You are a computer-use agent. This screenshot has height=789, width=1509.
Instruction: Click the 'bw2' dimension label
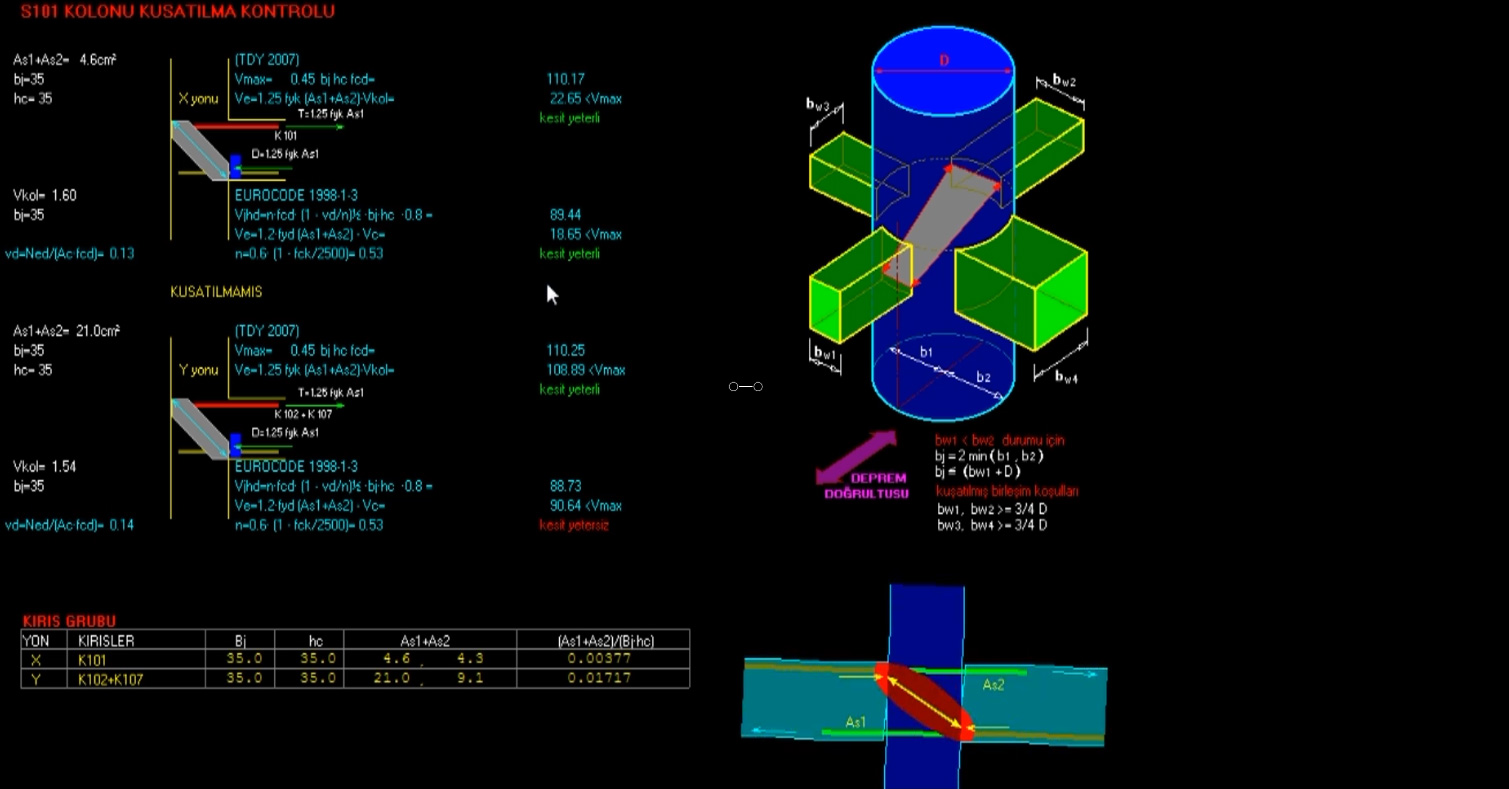pos(1064,81)
